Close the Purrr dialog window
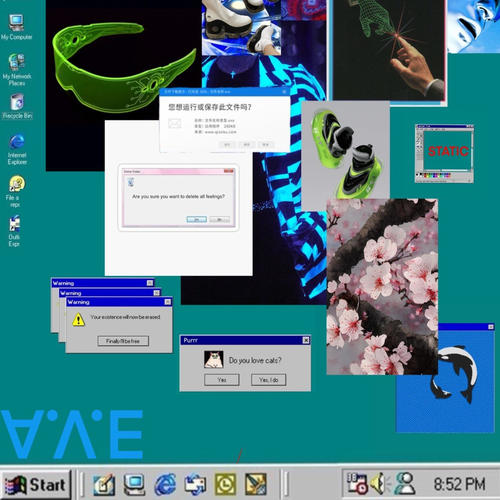Image resolution: width=500 pixels, height=500 pixels. (306, 340)
